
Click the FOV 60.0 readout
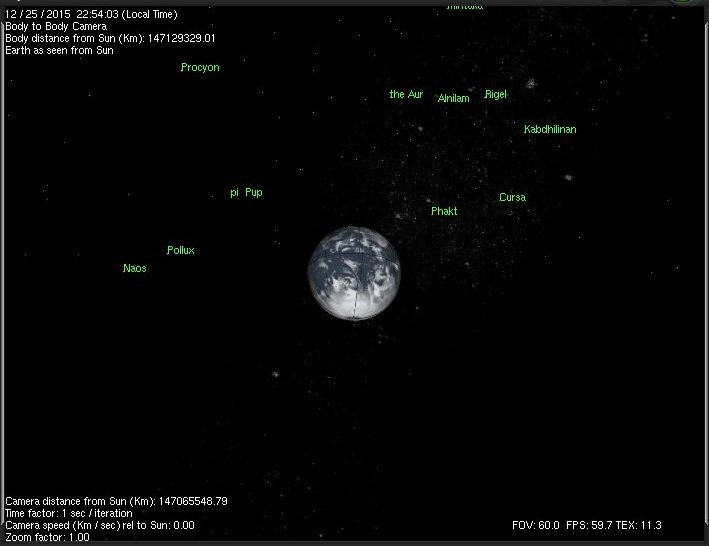click(536, 525)
